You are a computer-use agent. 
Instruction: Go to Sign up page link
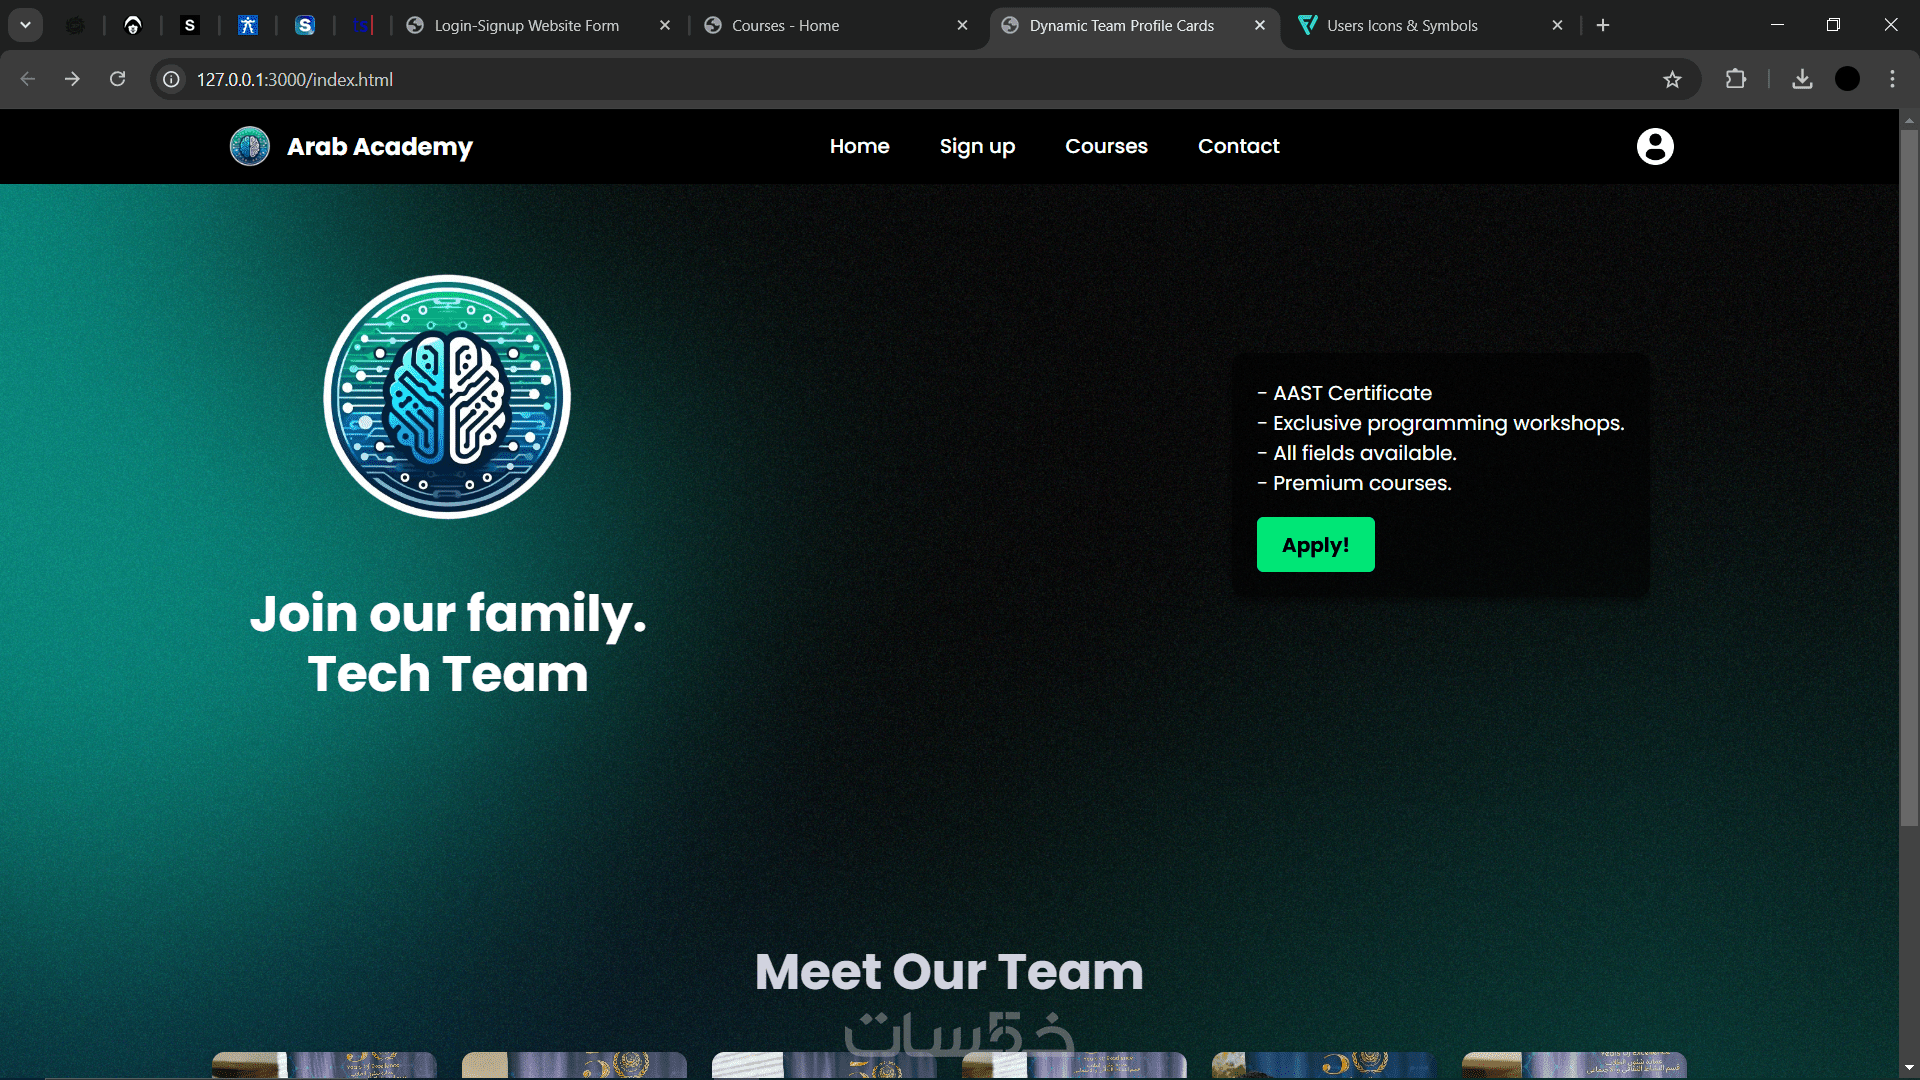click(977, 146)
